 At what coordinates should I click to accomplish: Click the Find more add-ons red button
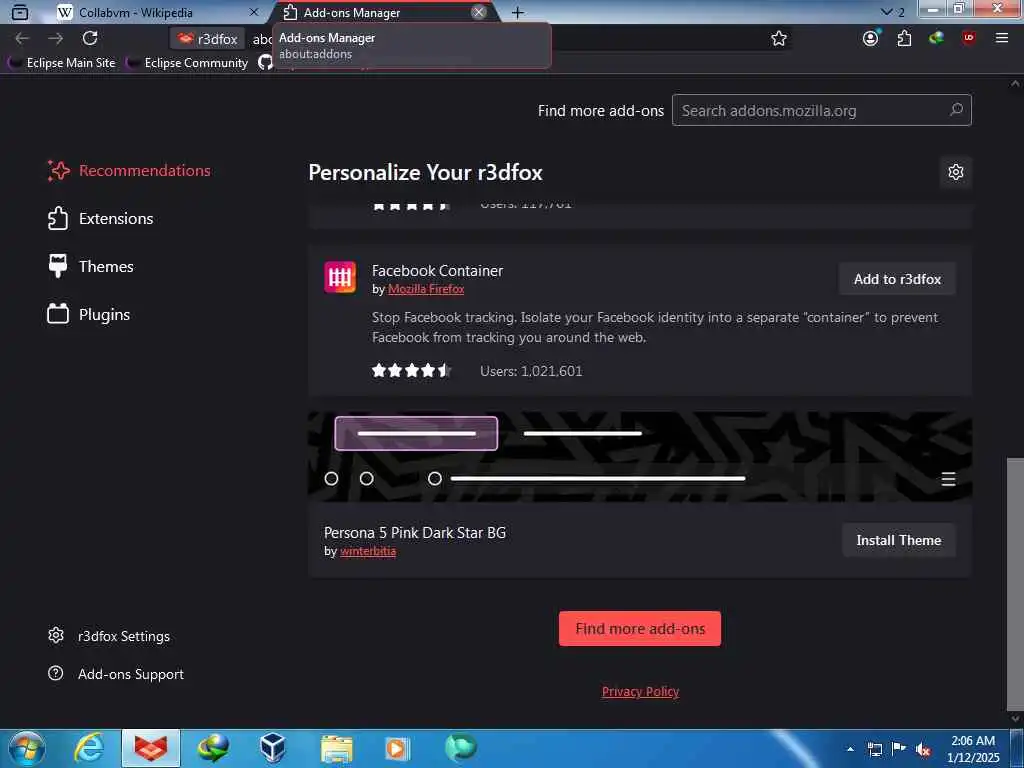pos(640,628)
